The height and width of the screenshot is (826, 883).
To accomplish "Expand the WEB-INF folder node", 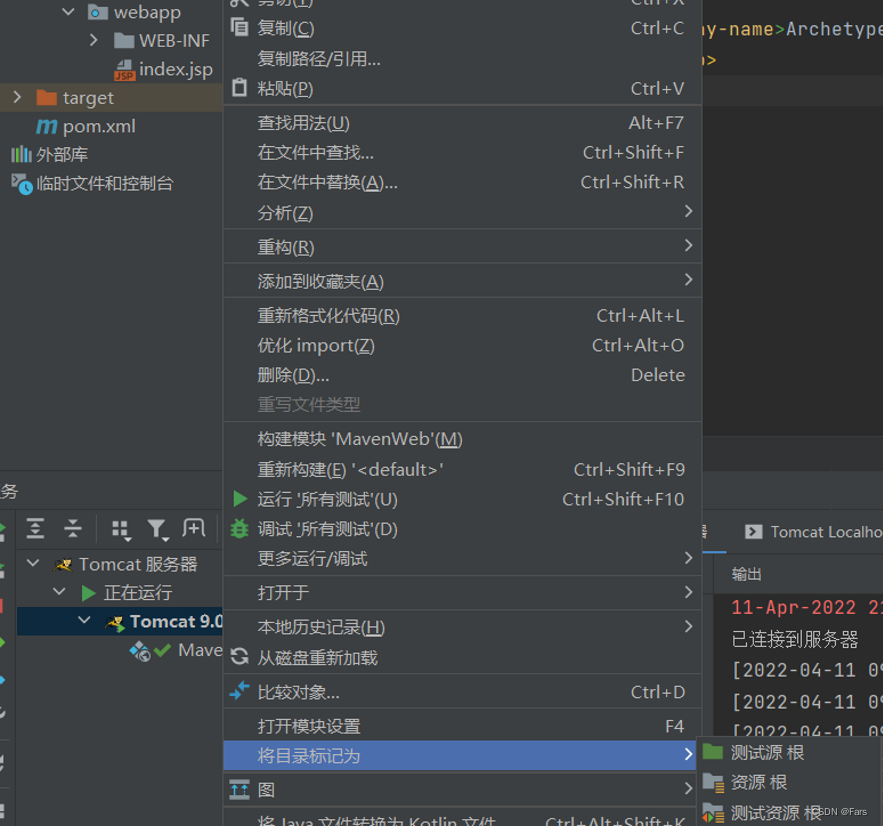I will coord(93,40).
